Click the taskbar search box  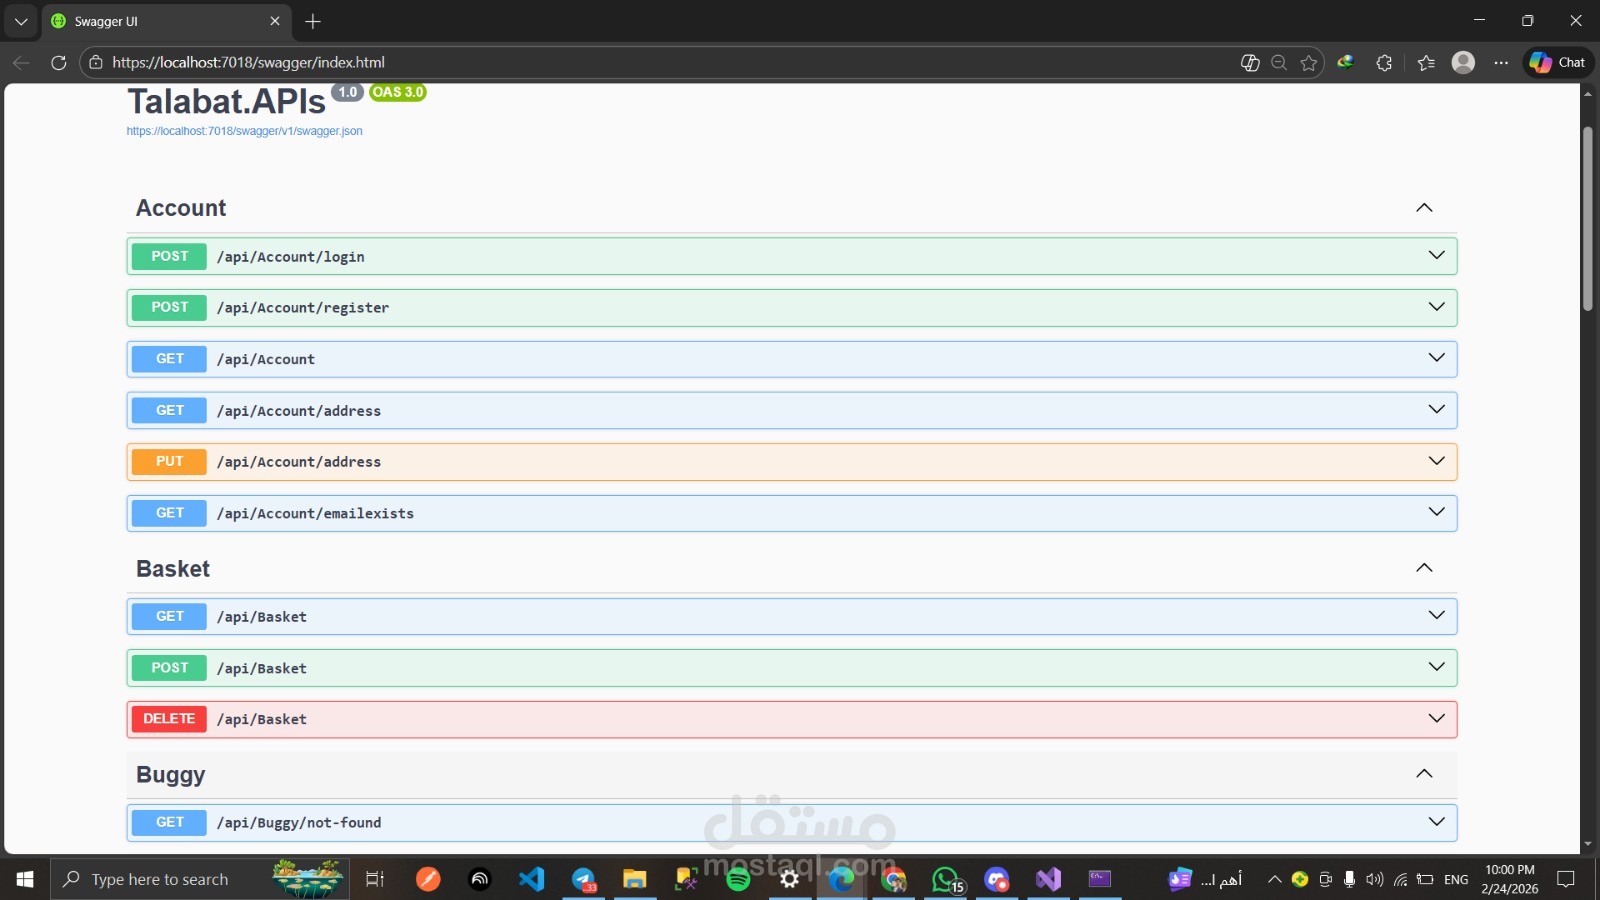(x=200, y=879)
